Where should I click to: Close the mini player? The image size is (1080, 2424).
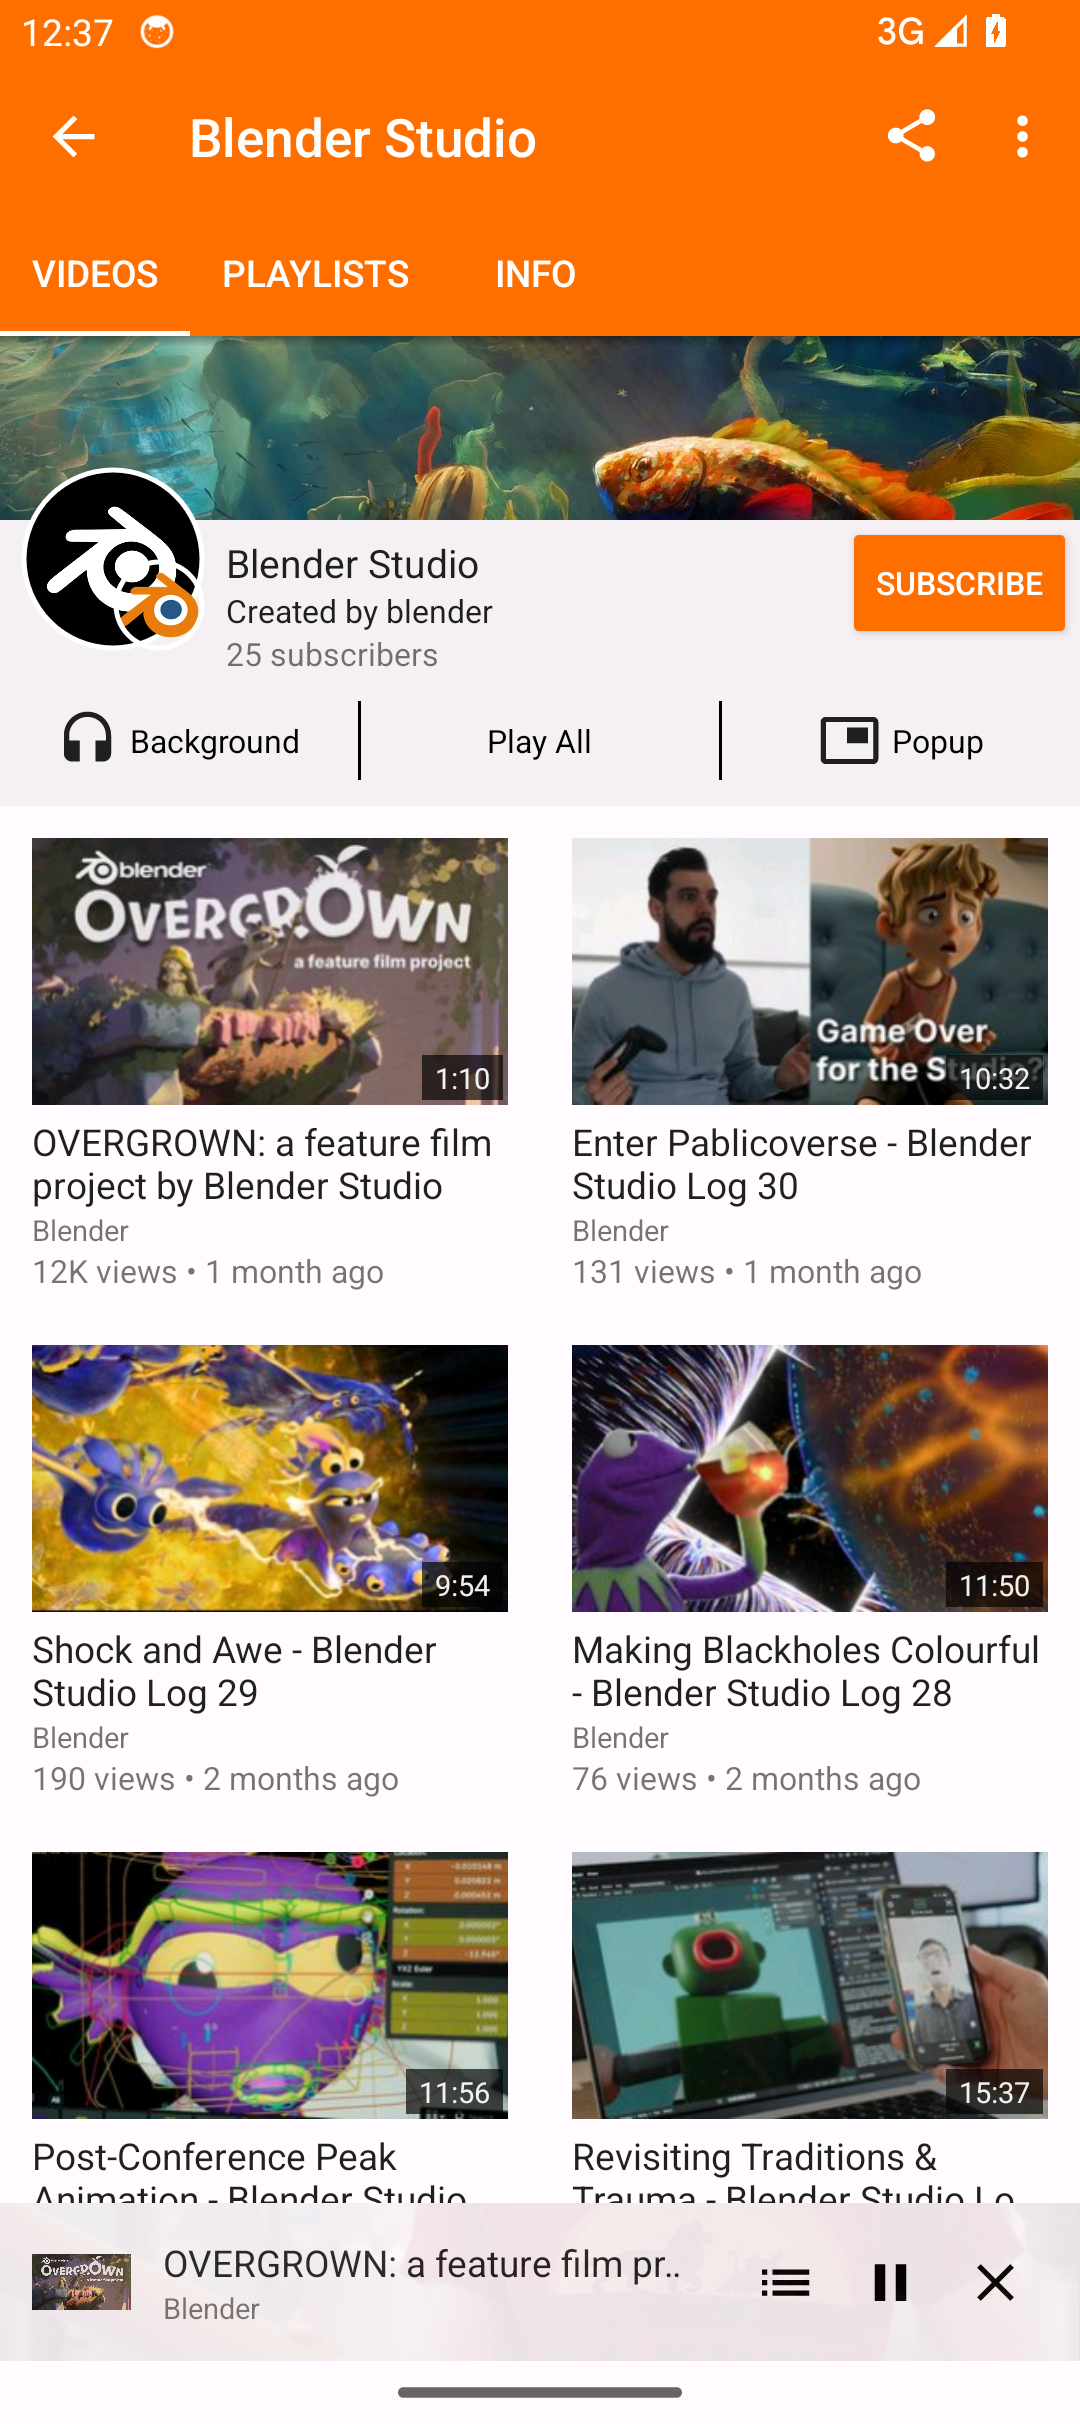(x=995, y=2282)
